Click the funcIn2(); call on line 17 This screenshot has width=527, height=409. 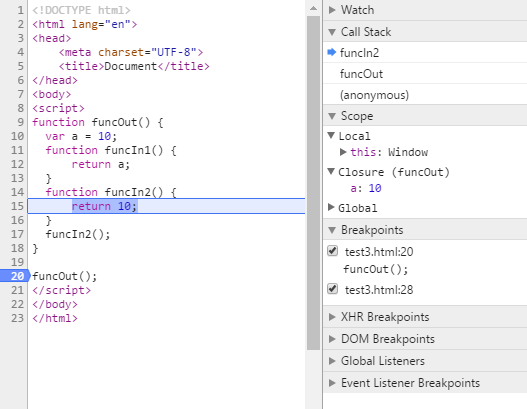pyautogui.click(x=78, y=234)
